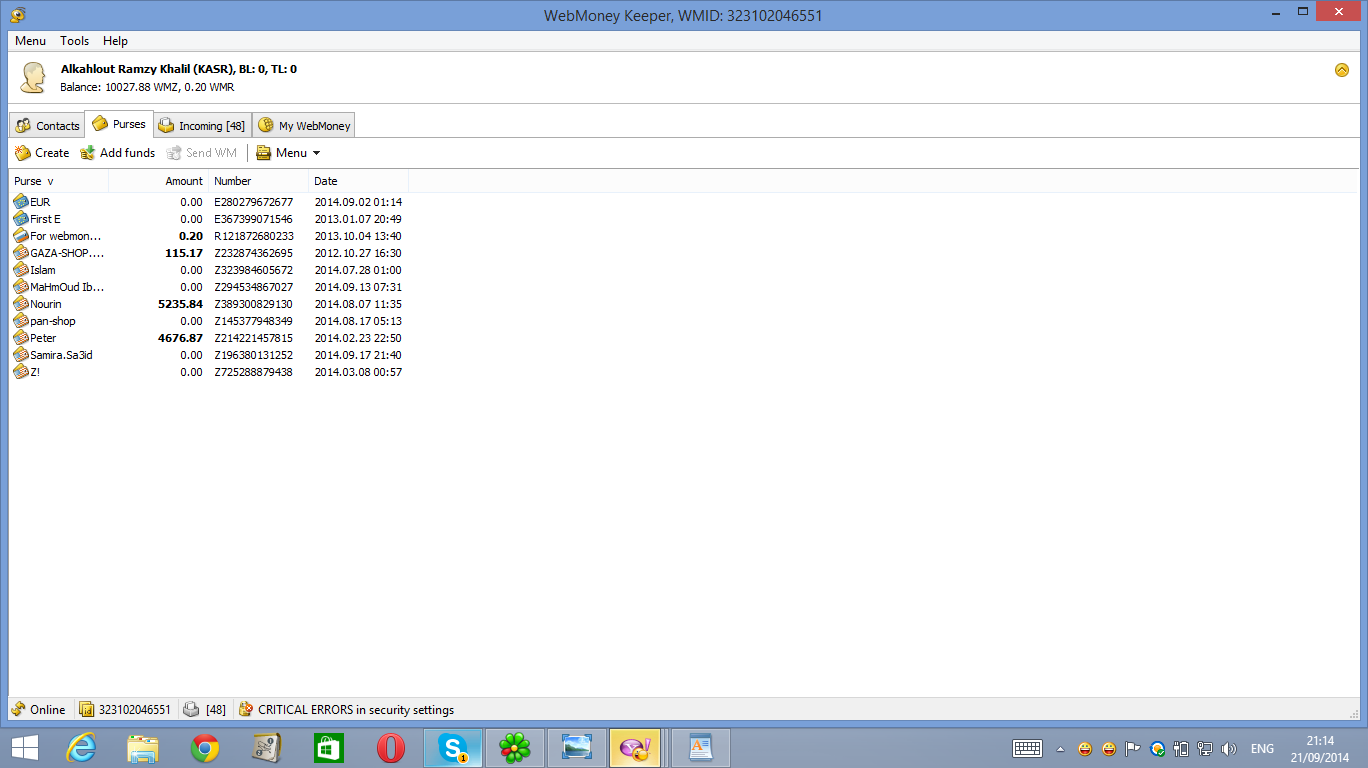Click the date 2014.09.13 07:31
Image resolution: width=1368 pixels, height=768 pixels.
point(358,287)
